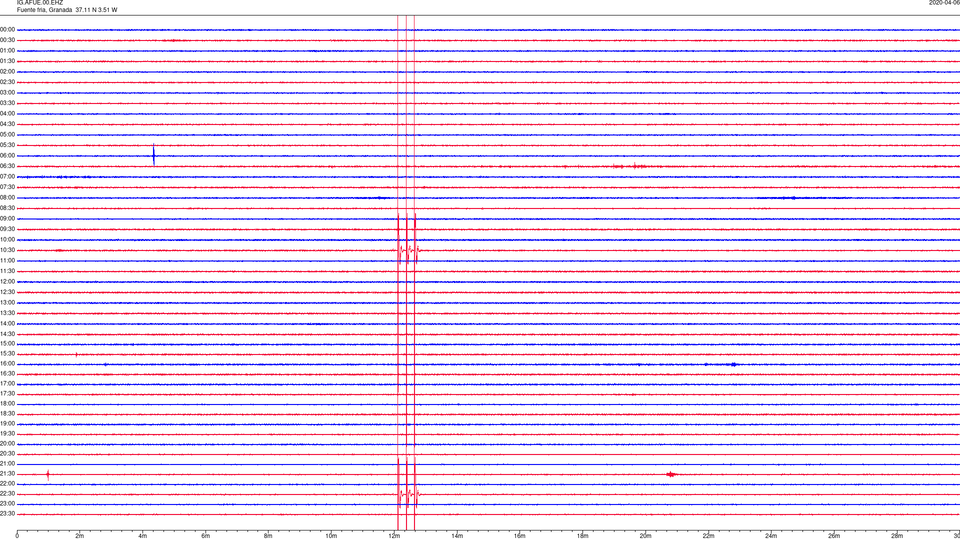Click the calibration pulses on the 22:30 trace
Viewport: 960px width, 540px height.
point(408,494)
